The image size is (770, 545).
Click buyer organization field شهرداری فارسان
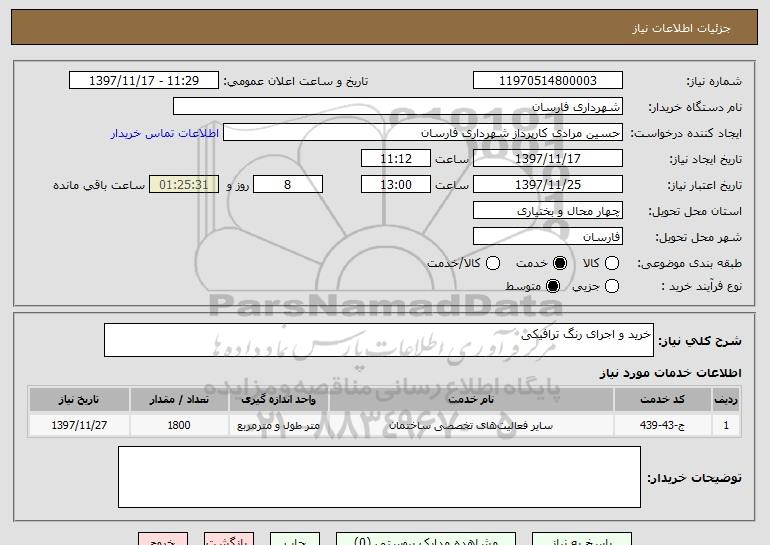398,107
